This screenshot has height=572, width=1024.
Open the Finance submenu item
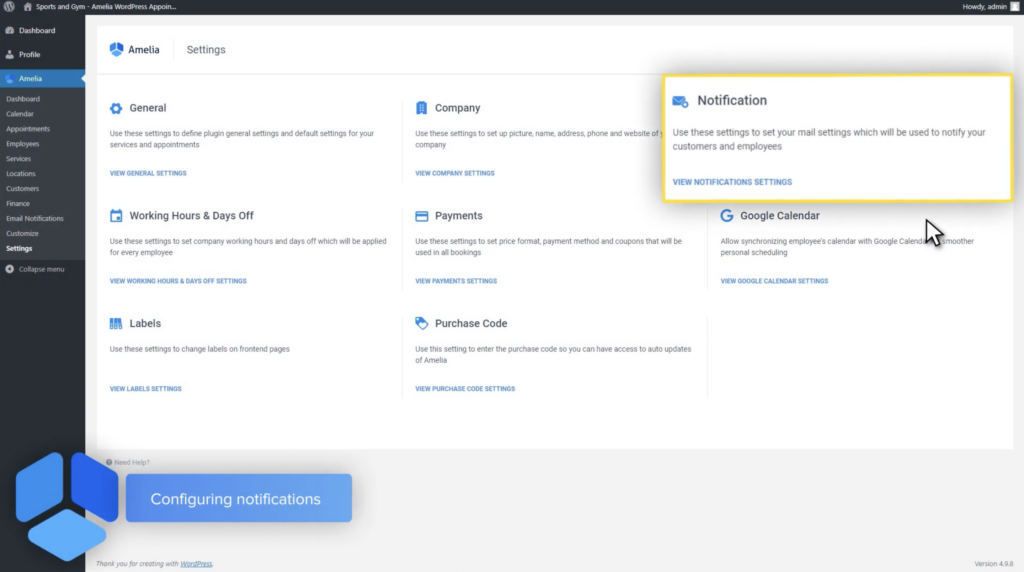tap(18, 204)
